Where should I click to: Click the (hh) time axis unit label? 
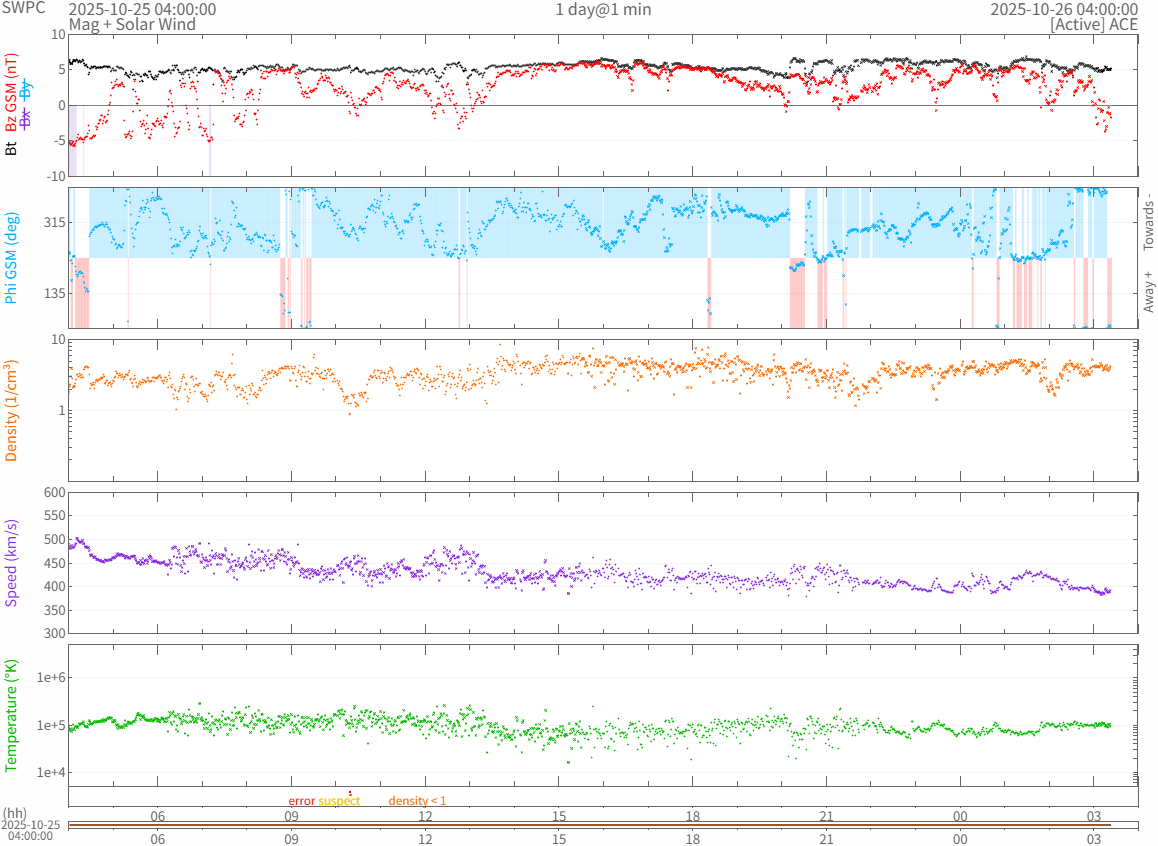(15, 813)
